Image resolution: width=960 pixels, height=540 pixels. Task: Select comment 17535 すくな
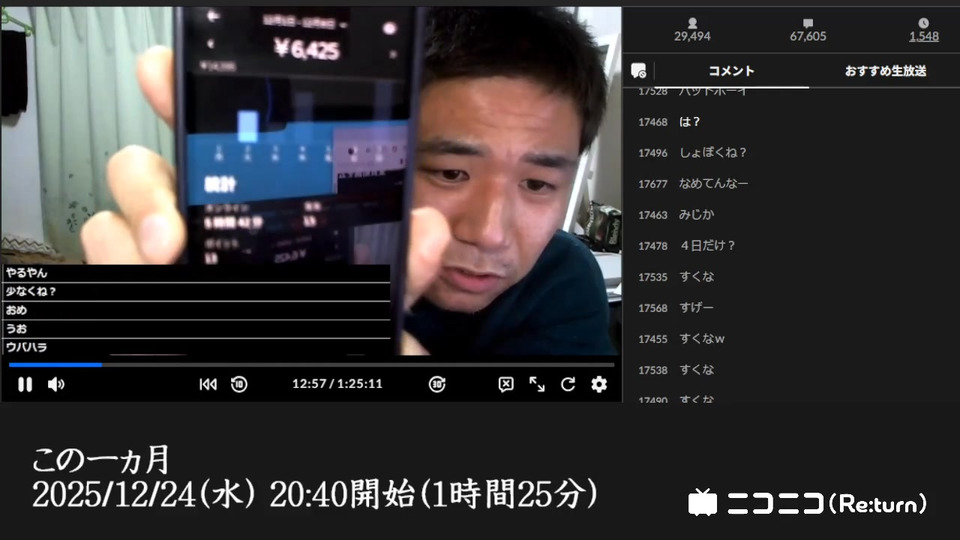pos(791,277)
